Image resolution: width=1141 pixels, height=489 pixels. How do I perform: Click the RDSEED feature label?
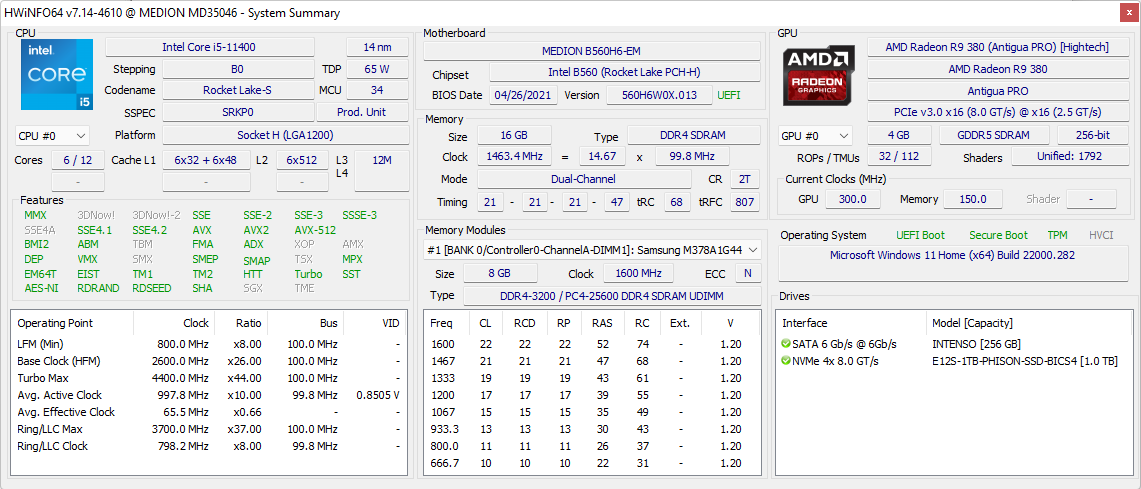151,288
